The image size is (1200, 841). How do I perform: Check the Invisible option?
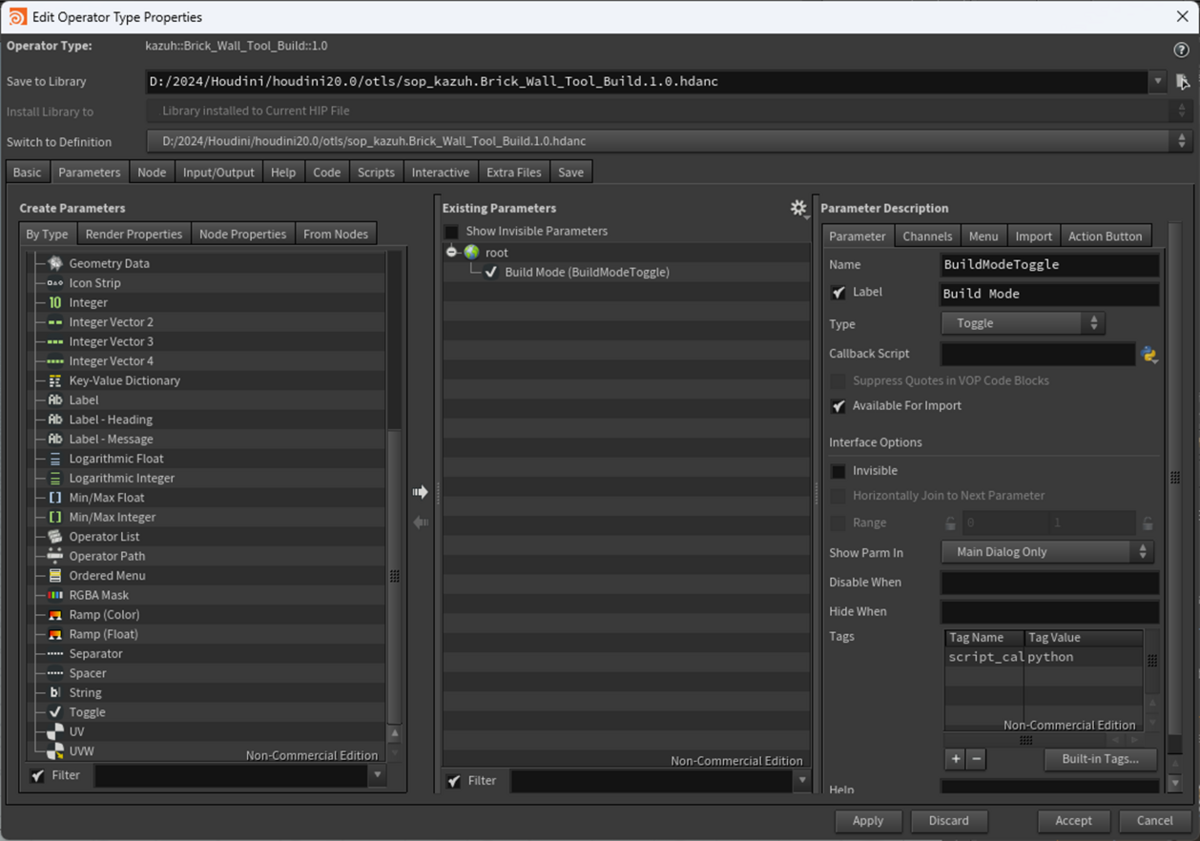pyautogui.click(x=838, y=471)
